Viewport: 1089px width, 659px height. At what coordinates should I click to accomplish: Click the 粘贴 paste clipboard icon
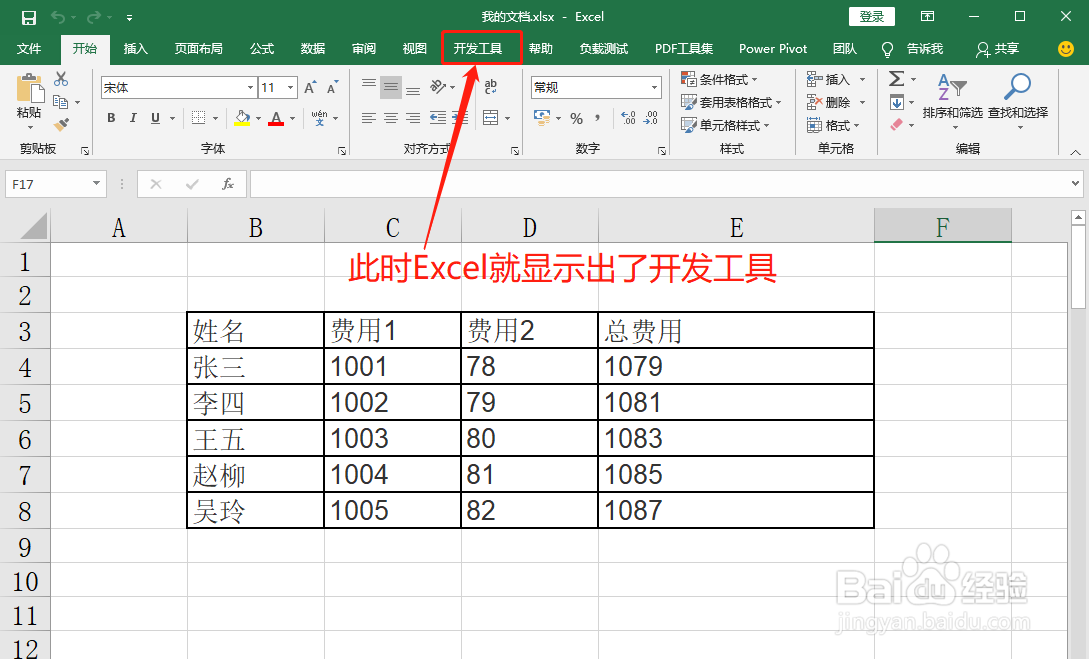click(29, 89)
